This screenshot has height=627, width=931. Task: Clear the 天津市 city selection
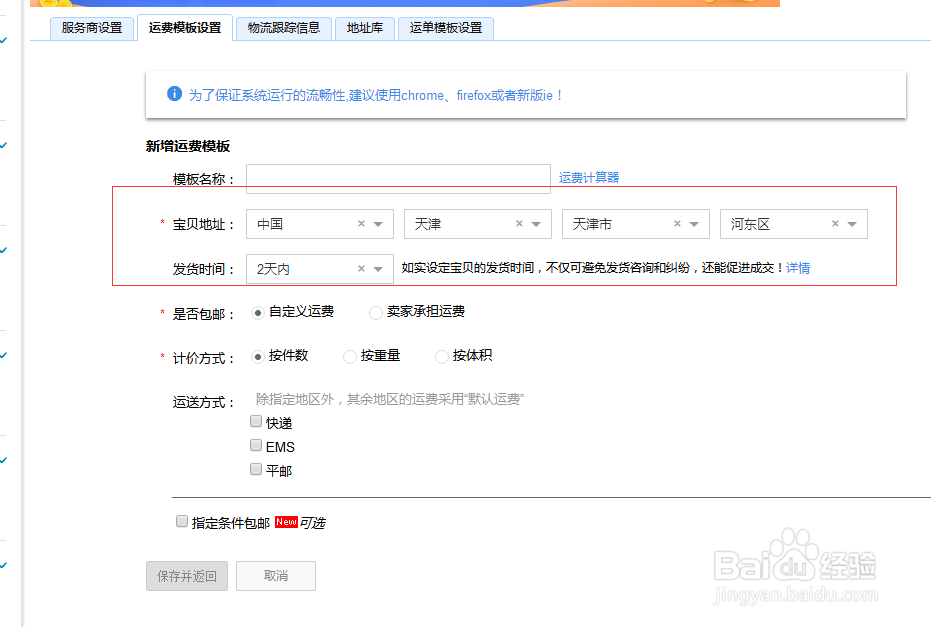coord(677,224)
